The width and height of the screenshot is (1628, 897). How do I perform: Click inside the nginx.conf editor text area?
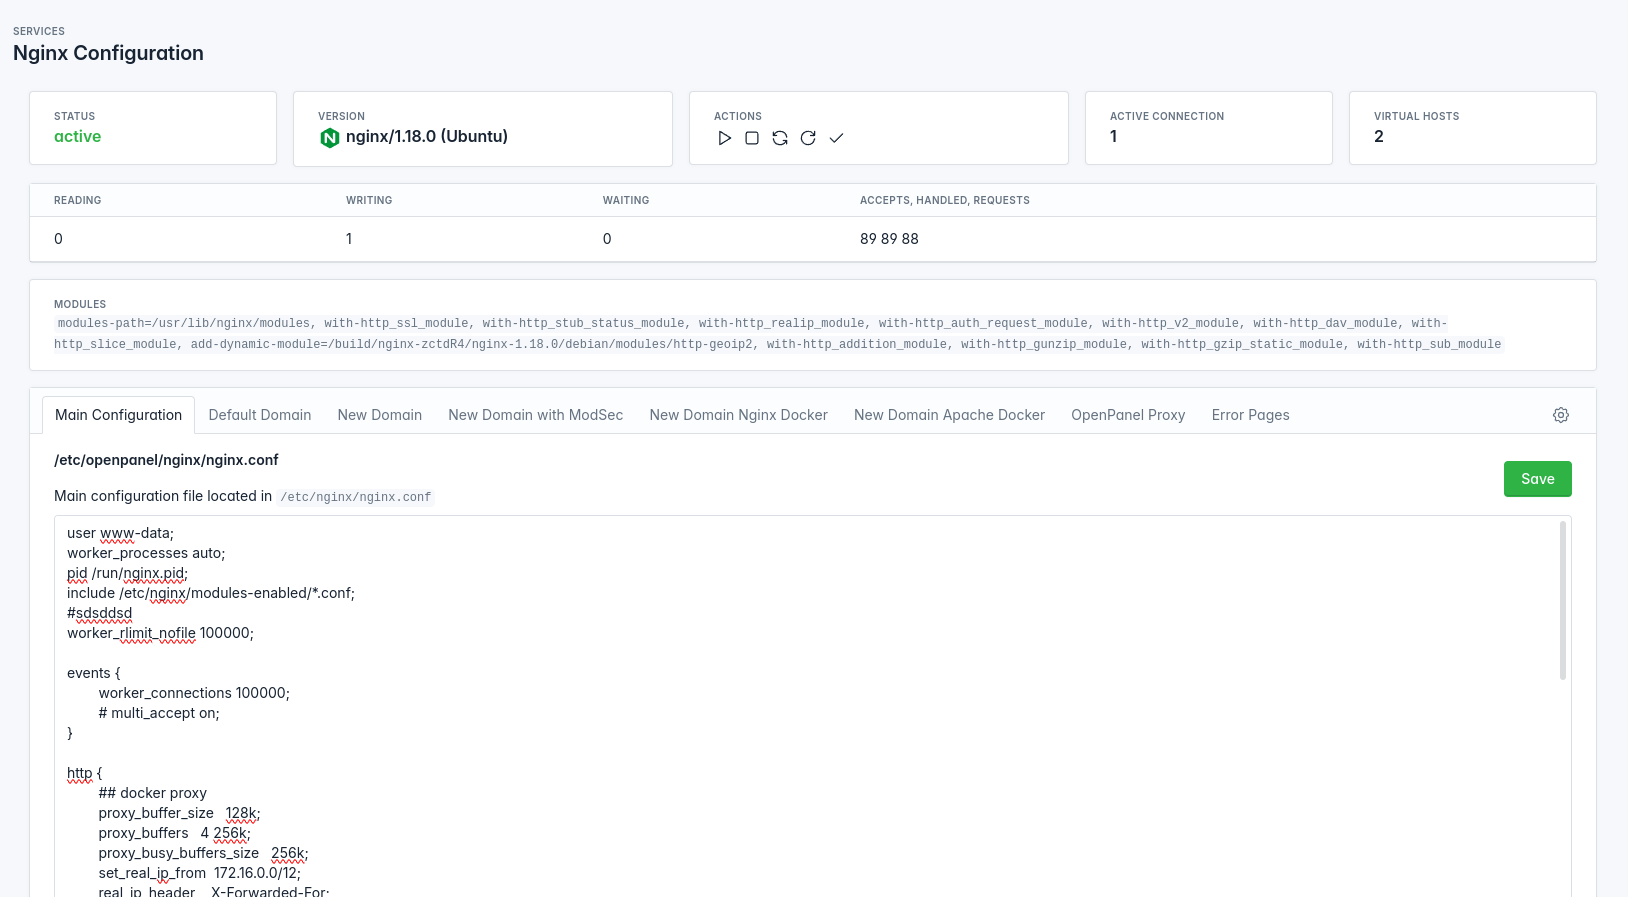800,700
